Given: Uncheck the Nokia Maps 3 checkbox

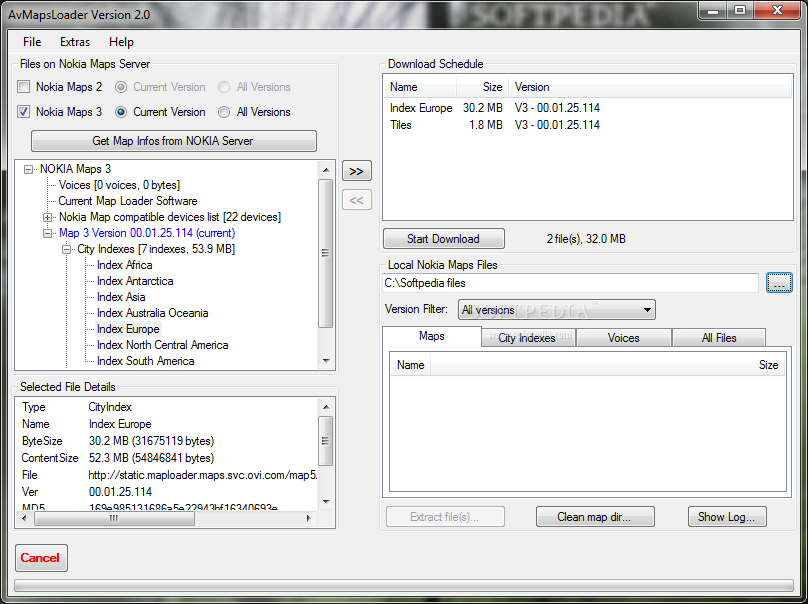Looking at the screenshot, I should [x=24, y=111].
